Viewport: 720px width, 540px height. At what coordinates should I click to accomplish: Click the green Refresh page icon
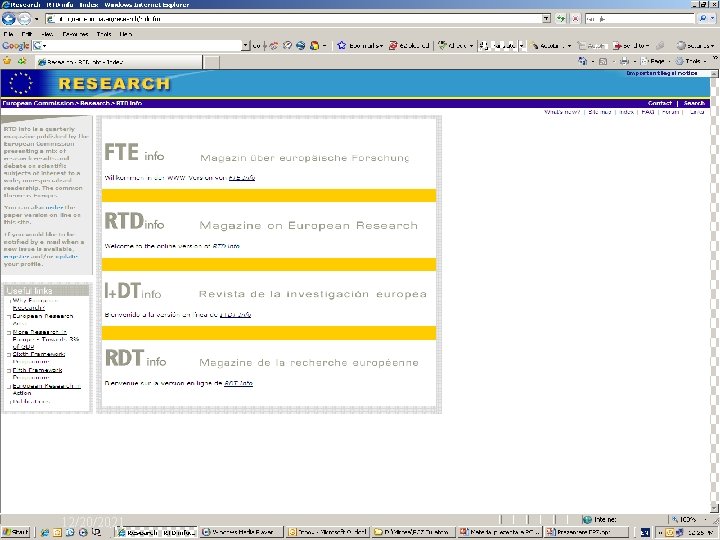pos(561,19)
